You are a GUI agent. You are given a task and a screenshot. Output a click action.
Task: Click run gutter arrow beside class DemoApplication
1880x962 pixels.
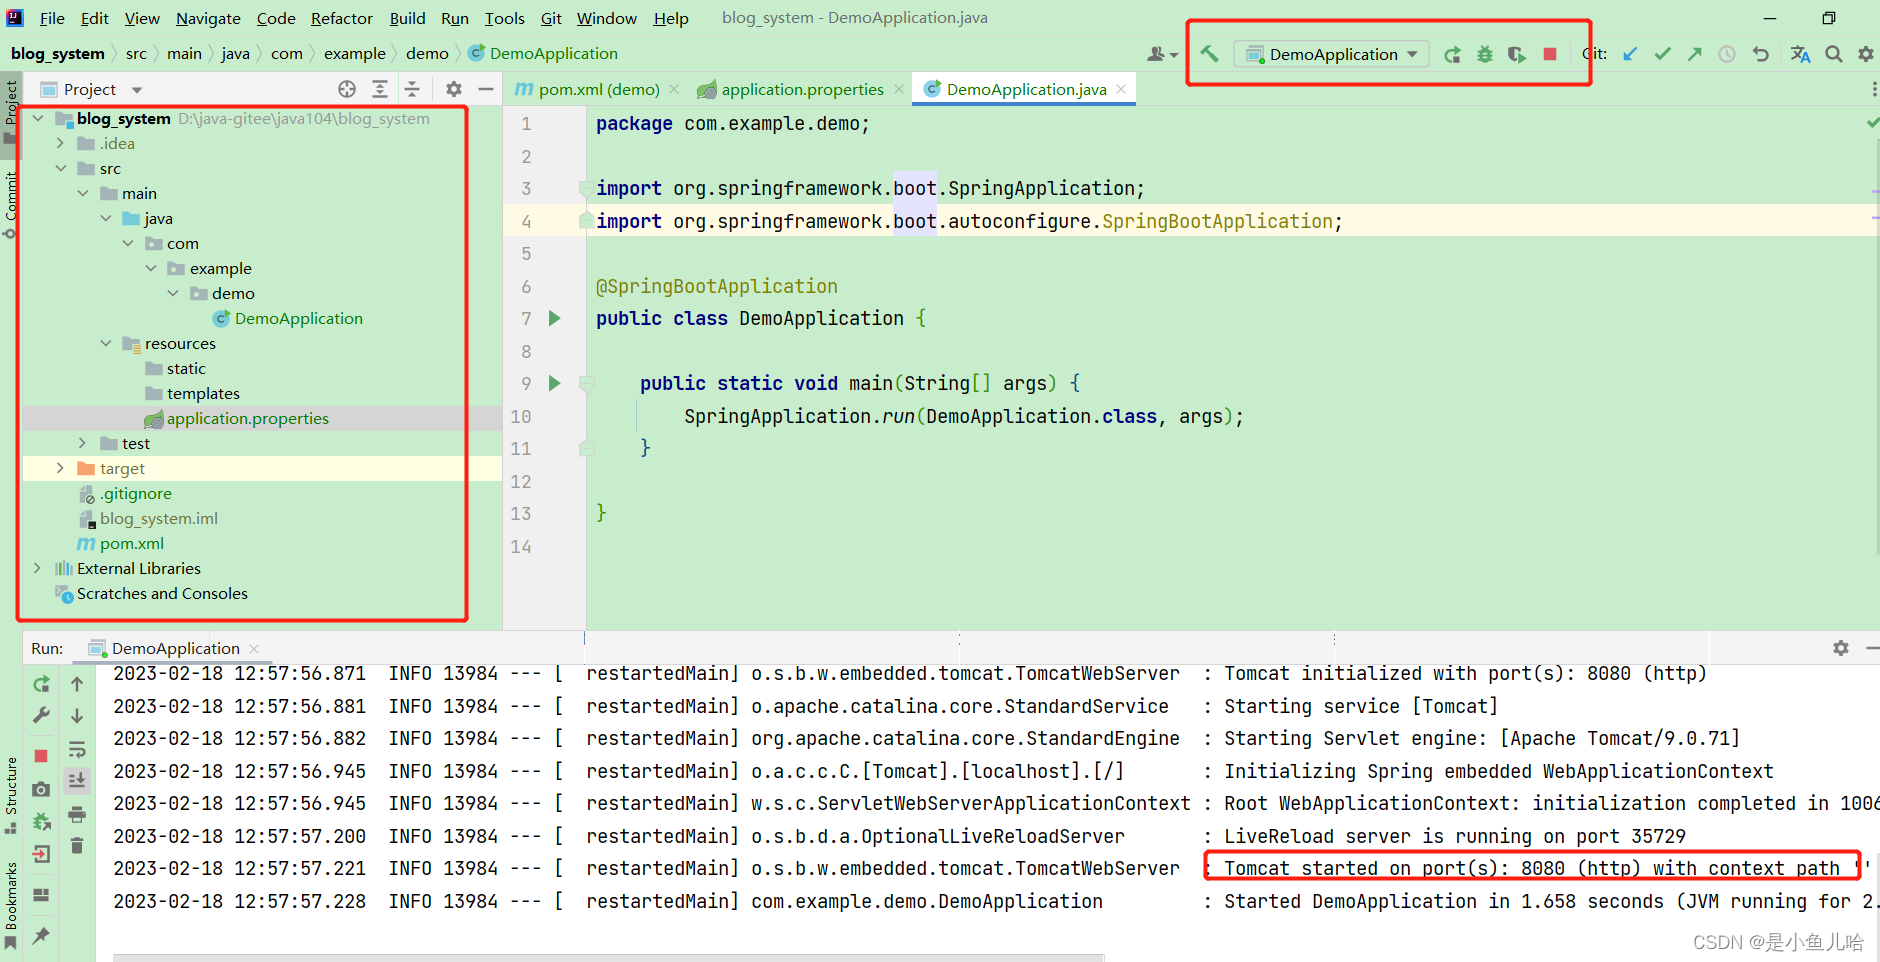tap(554, 318)
